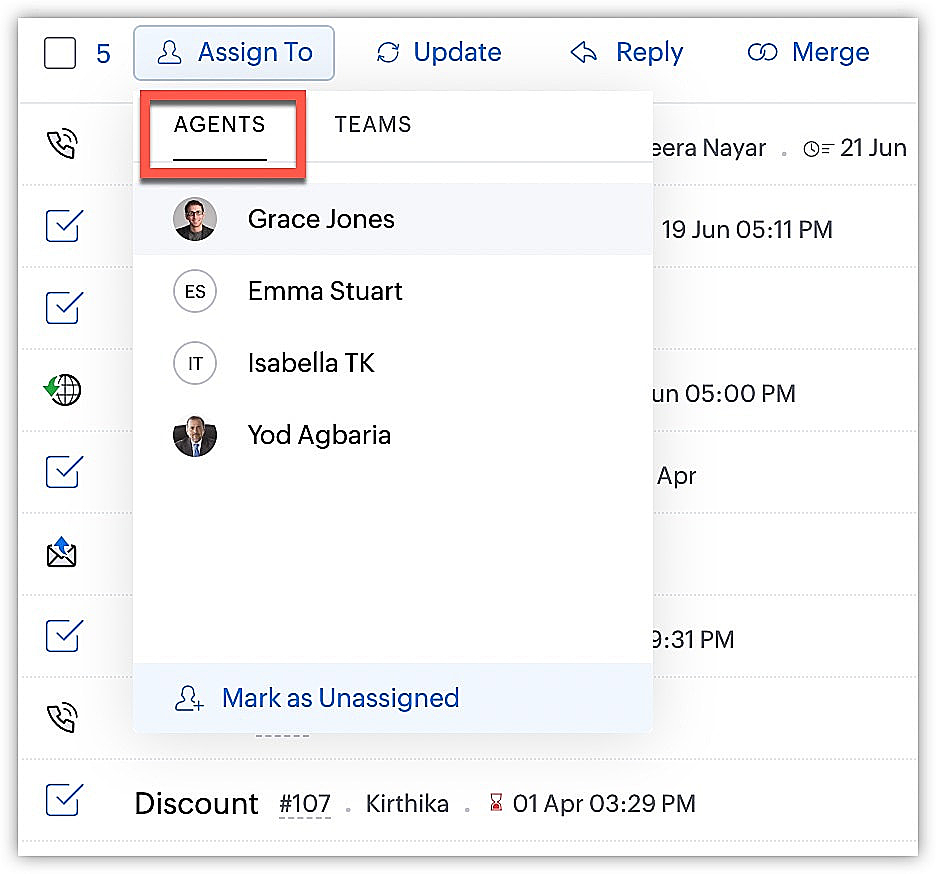Uncheck the ticket dated 19 Jun 05:11 PM
Viewport: 936px width, 874px height.
tap(63, 226)
